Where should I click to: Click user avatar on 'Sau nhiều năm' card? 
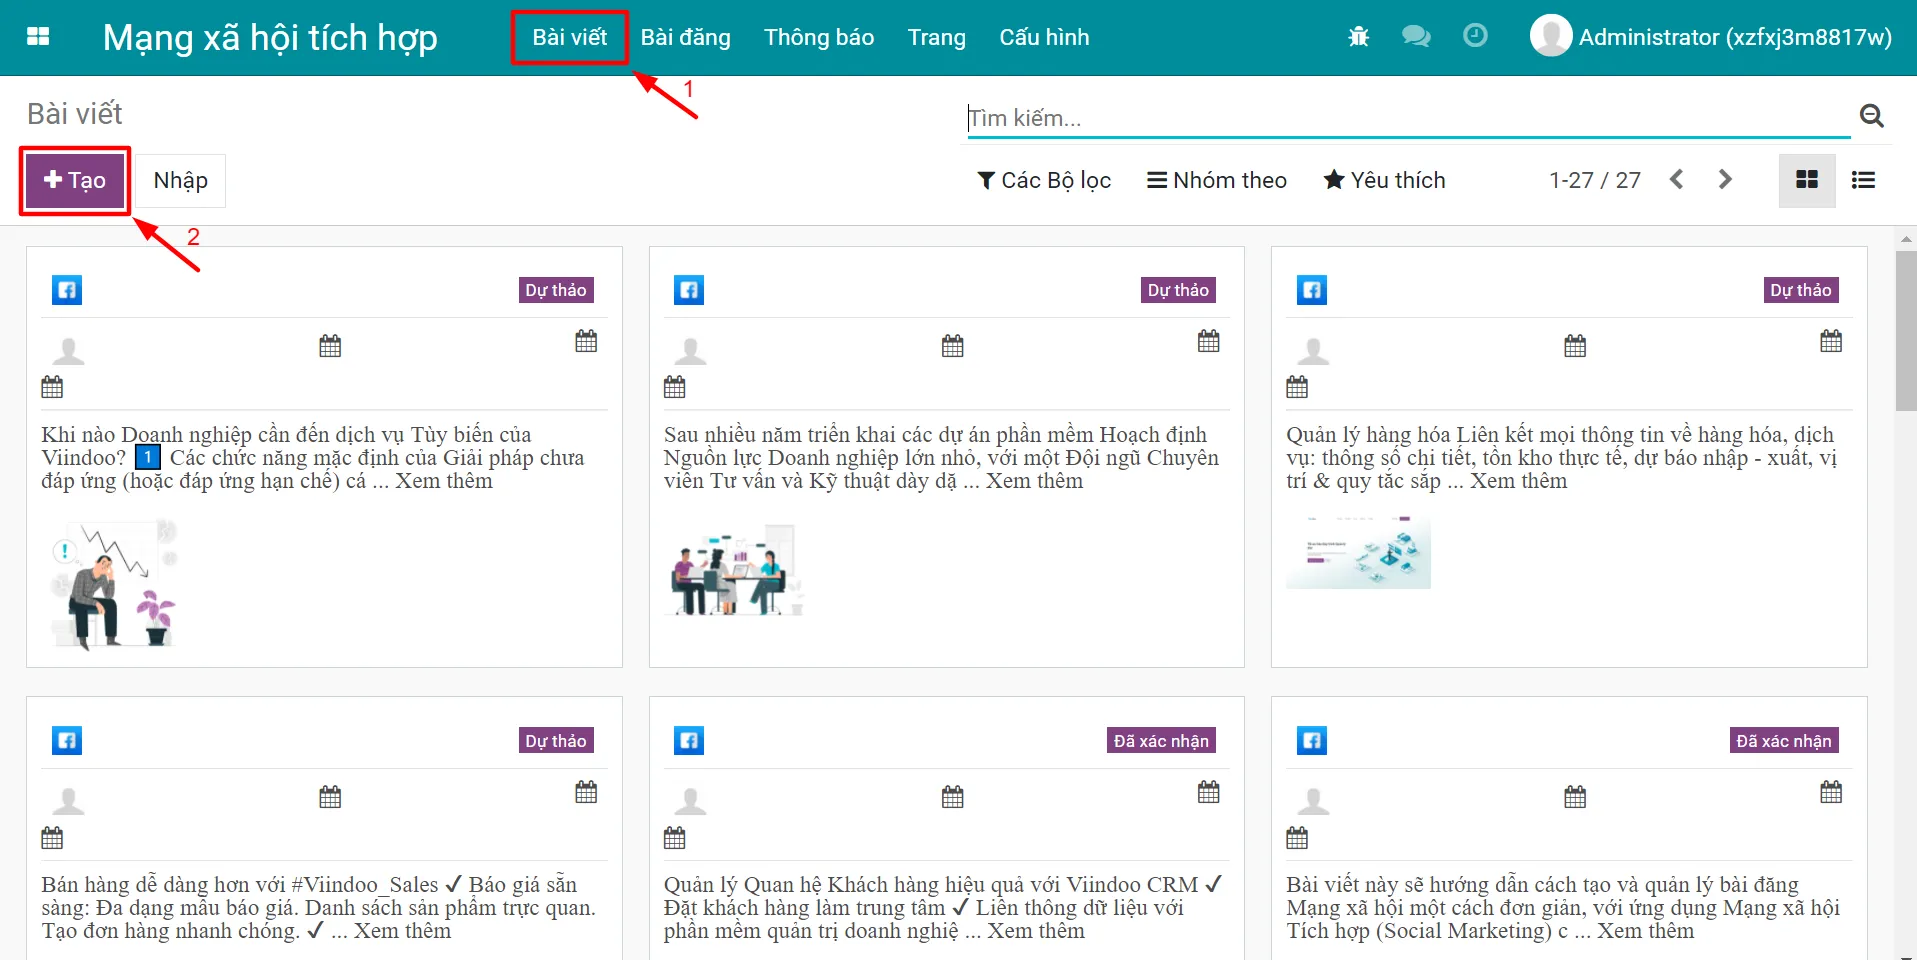click(x=690, y=351)
